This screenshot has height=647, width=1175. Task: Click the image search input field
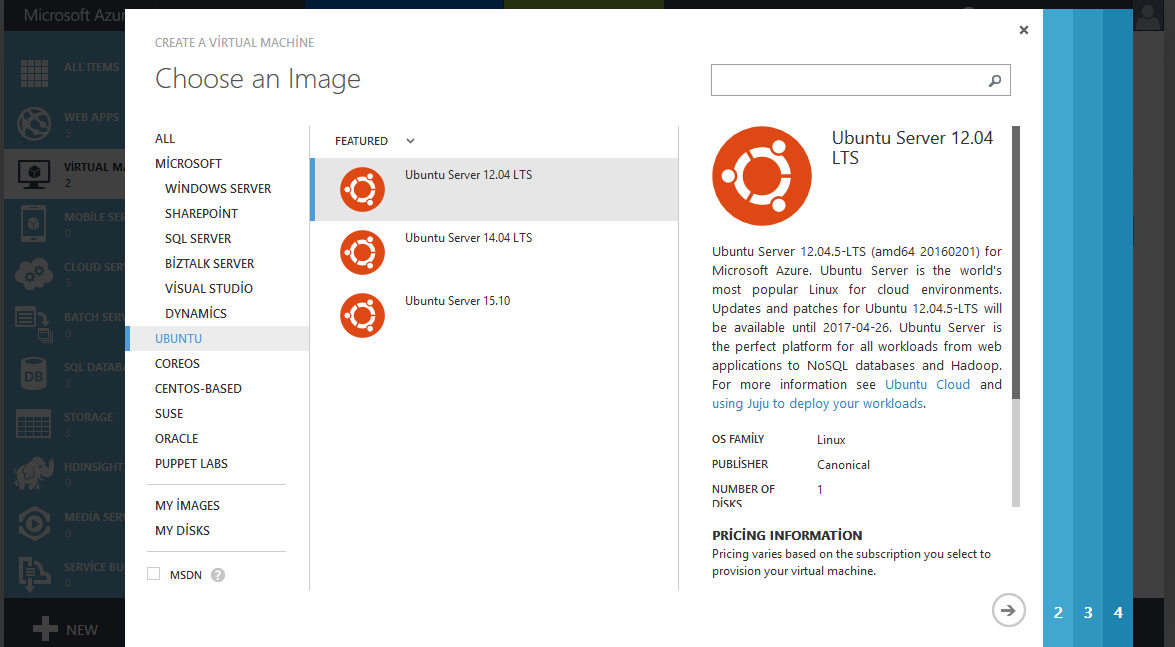tap(860, 80)
